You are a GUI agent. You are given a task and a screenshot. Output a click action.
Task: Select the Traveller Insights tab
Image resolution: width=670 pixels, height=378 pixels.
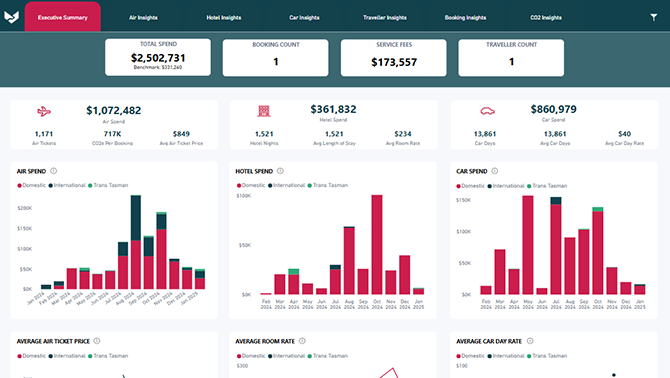click(x=385, y=18)
